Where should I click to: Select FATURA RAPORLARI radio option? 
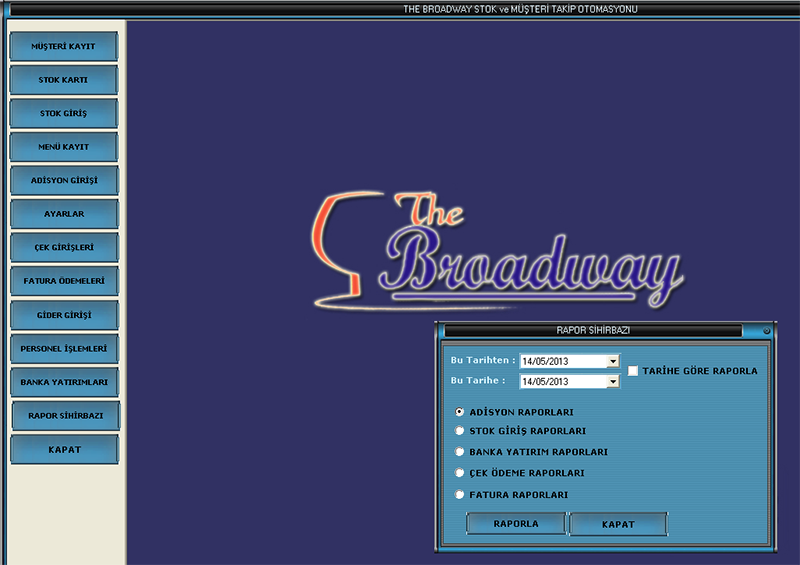click(460, 495)
